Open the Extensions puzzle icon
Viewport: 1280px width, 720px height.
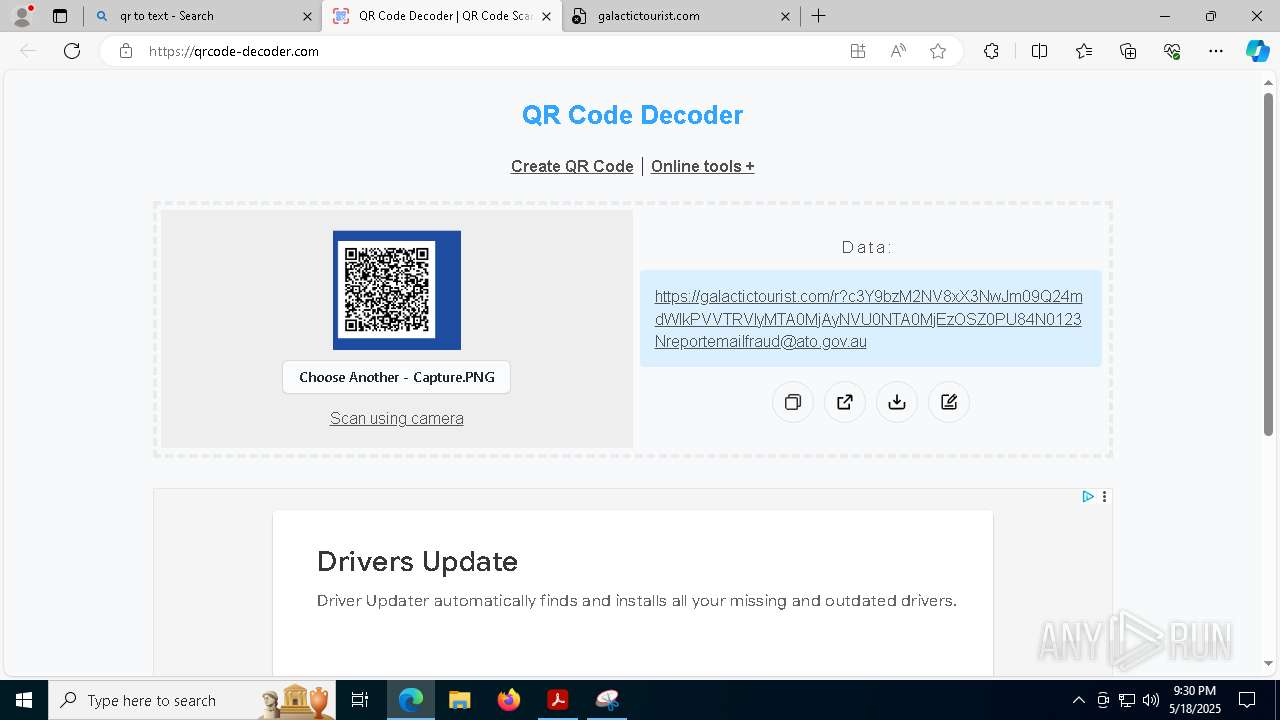click(991, 51)
